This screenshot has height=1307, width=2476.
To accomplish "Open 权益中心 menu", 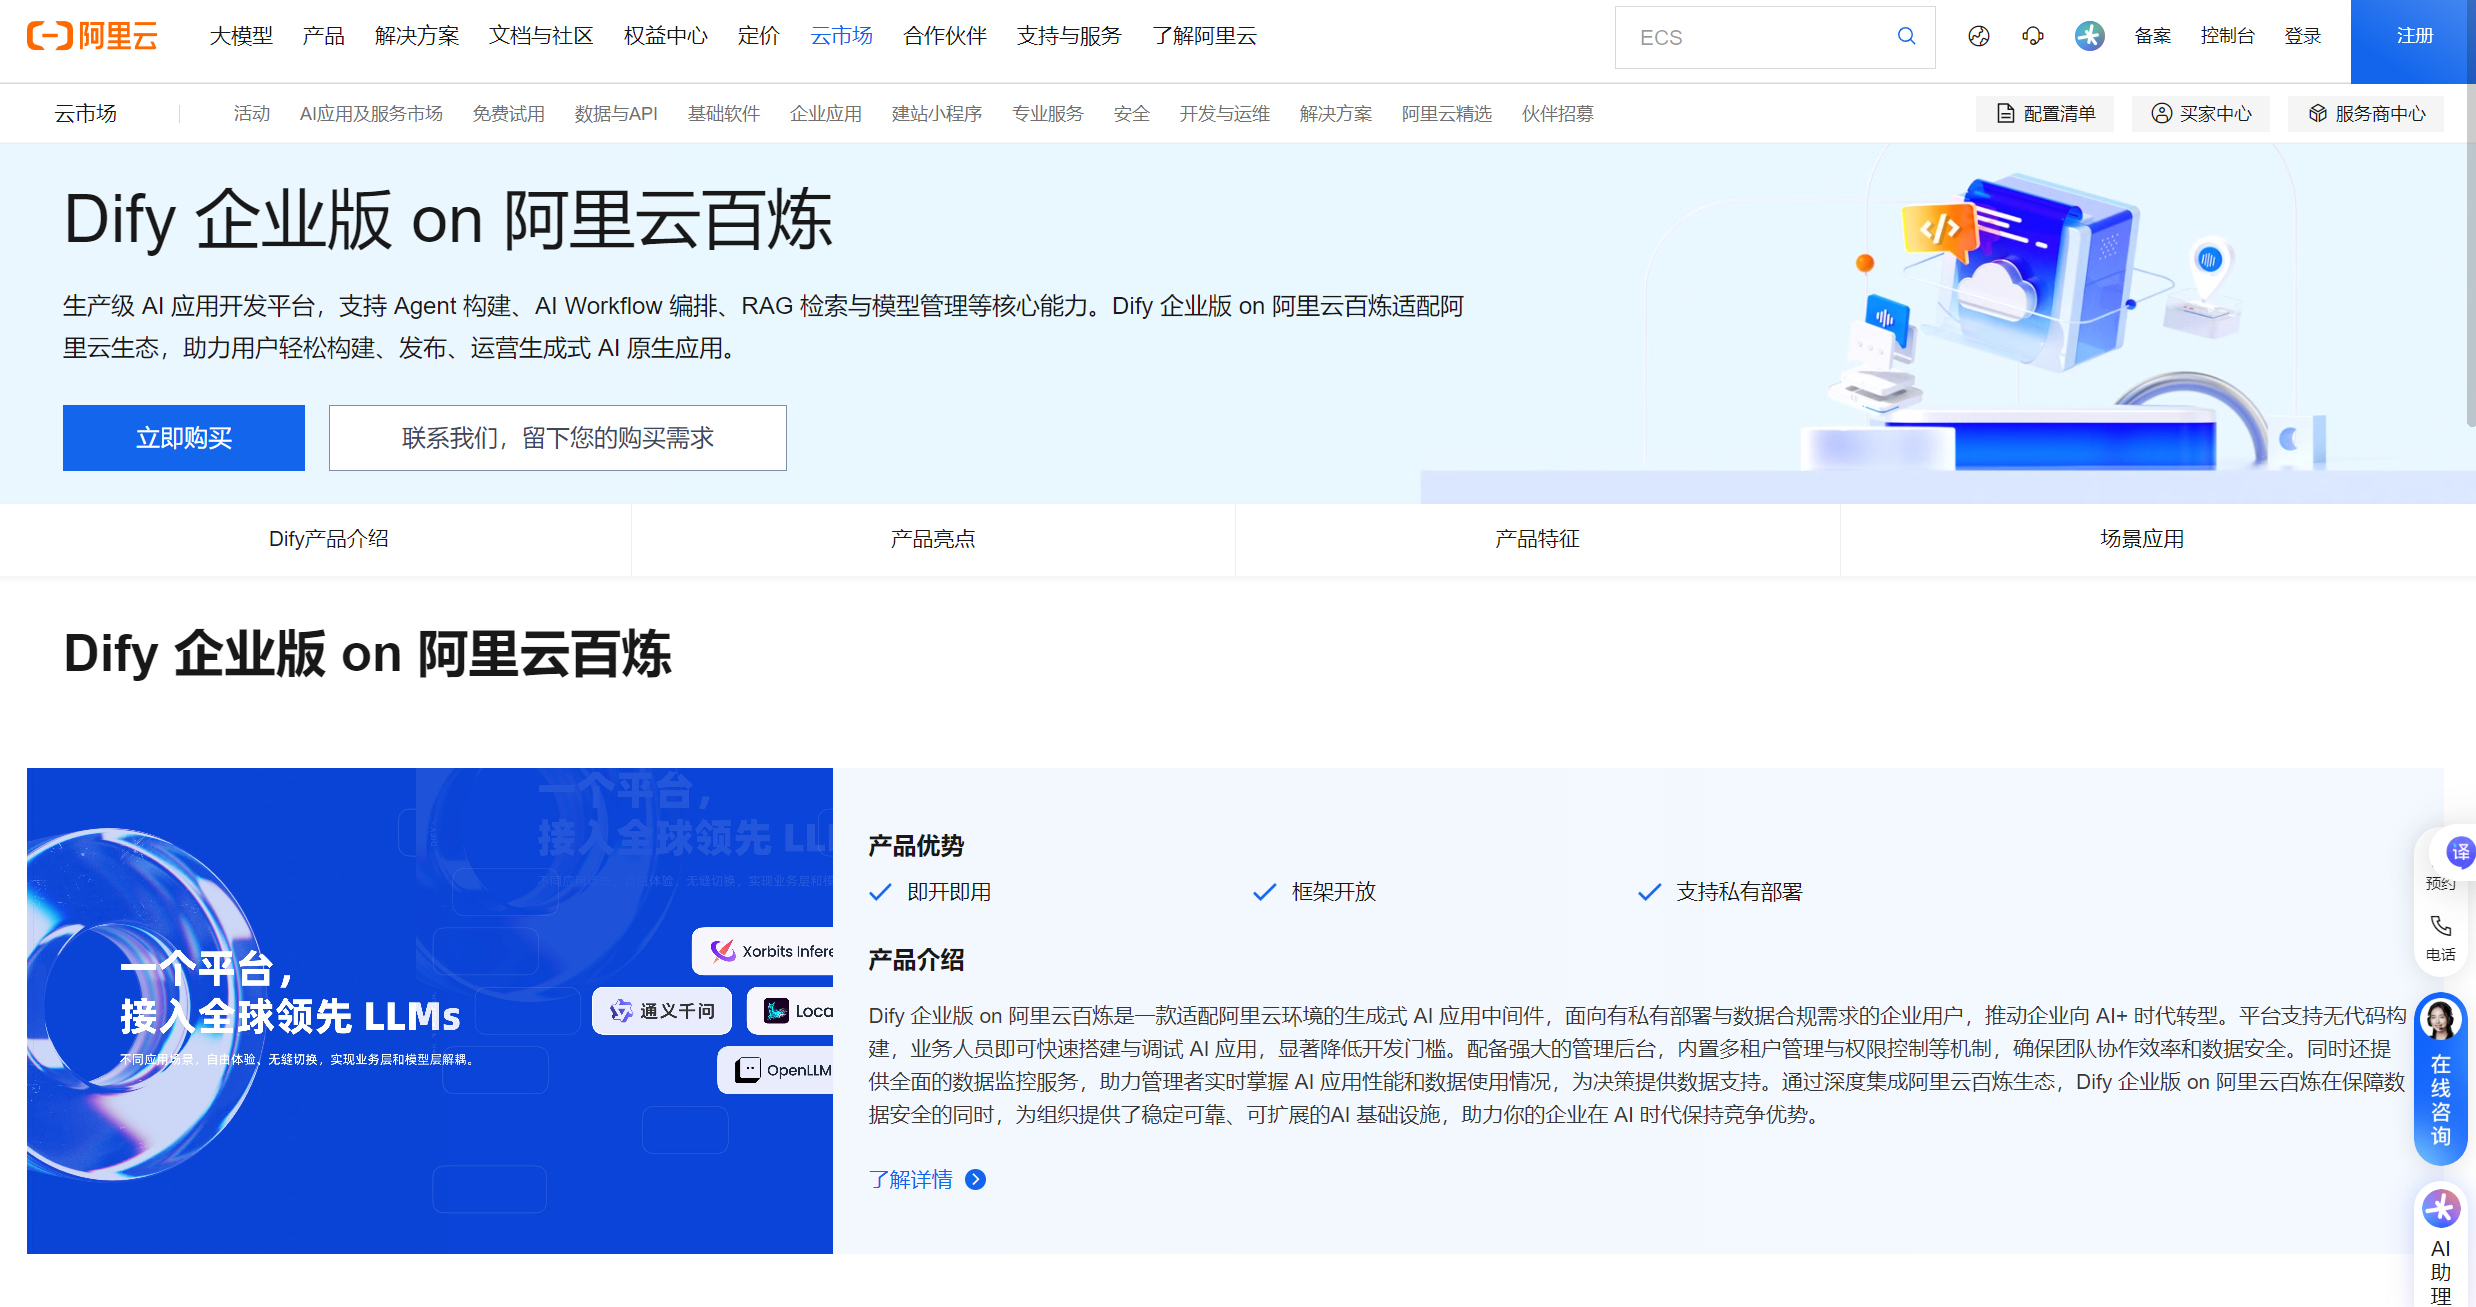I will (665, 36).
